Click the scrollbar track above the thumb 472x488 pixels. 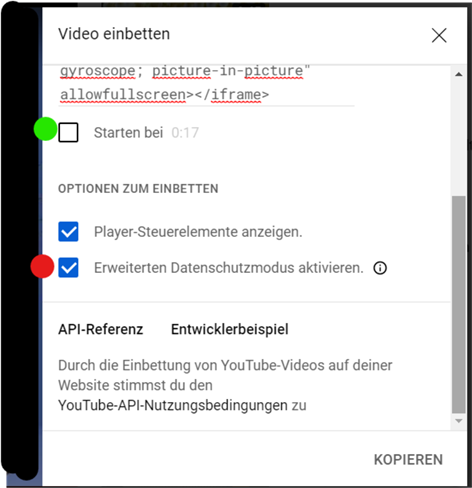coord(459,138)
